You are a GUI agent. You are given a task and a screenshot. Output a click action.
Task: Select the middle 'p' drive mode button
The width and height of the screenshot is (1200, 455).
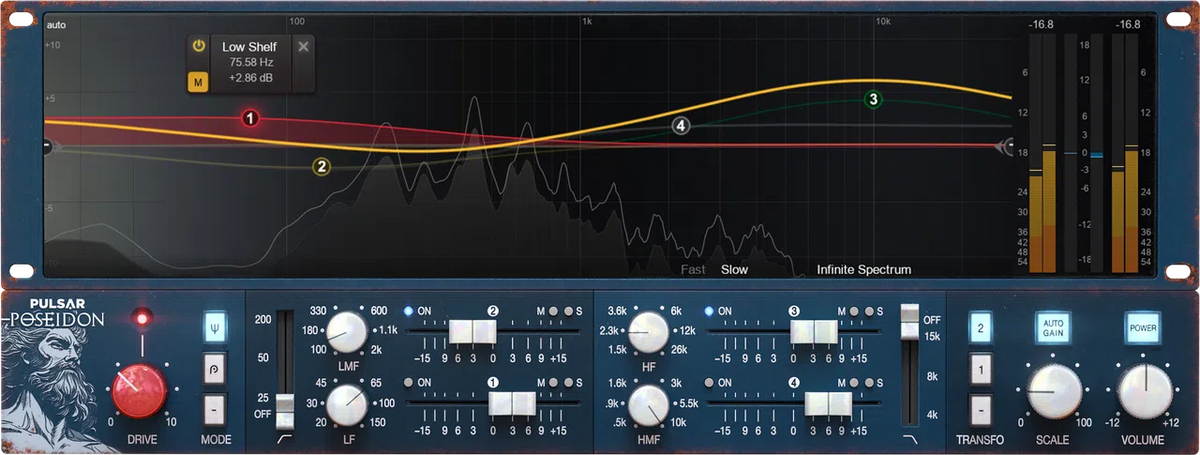click(215, 367)
